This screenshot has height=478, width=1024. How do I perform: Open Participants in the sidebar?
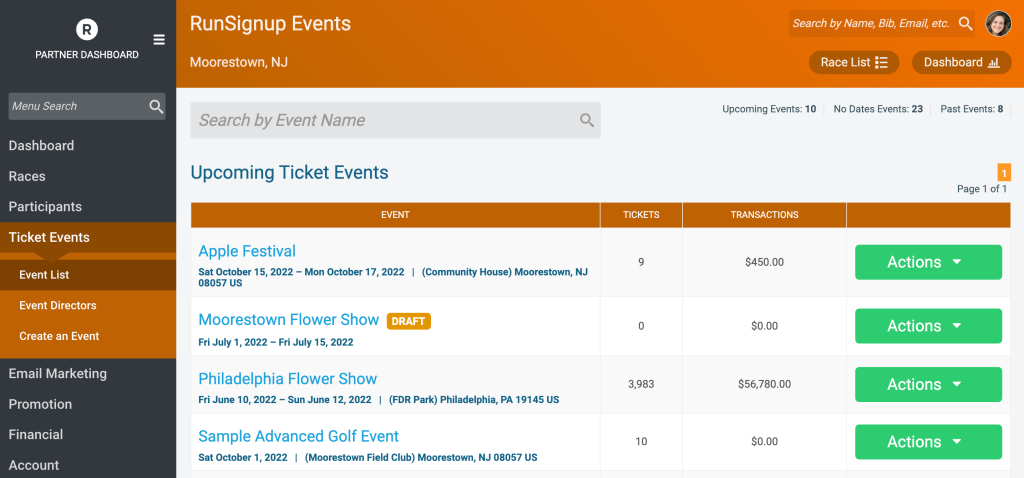click(45, 207)
